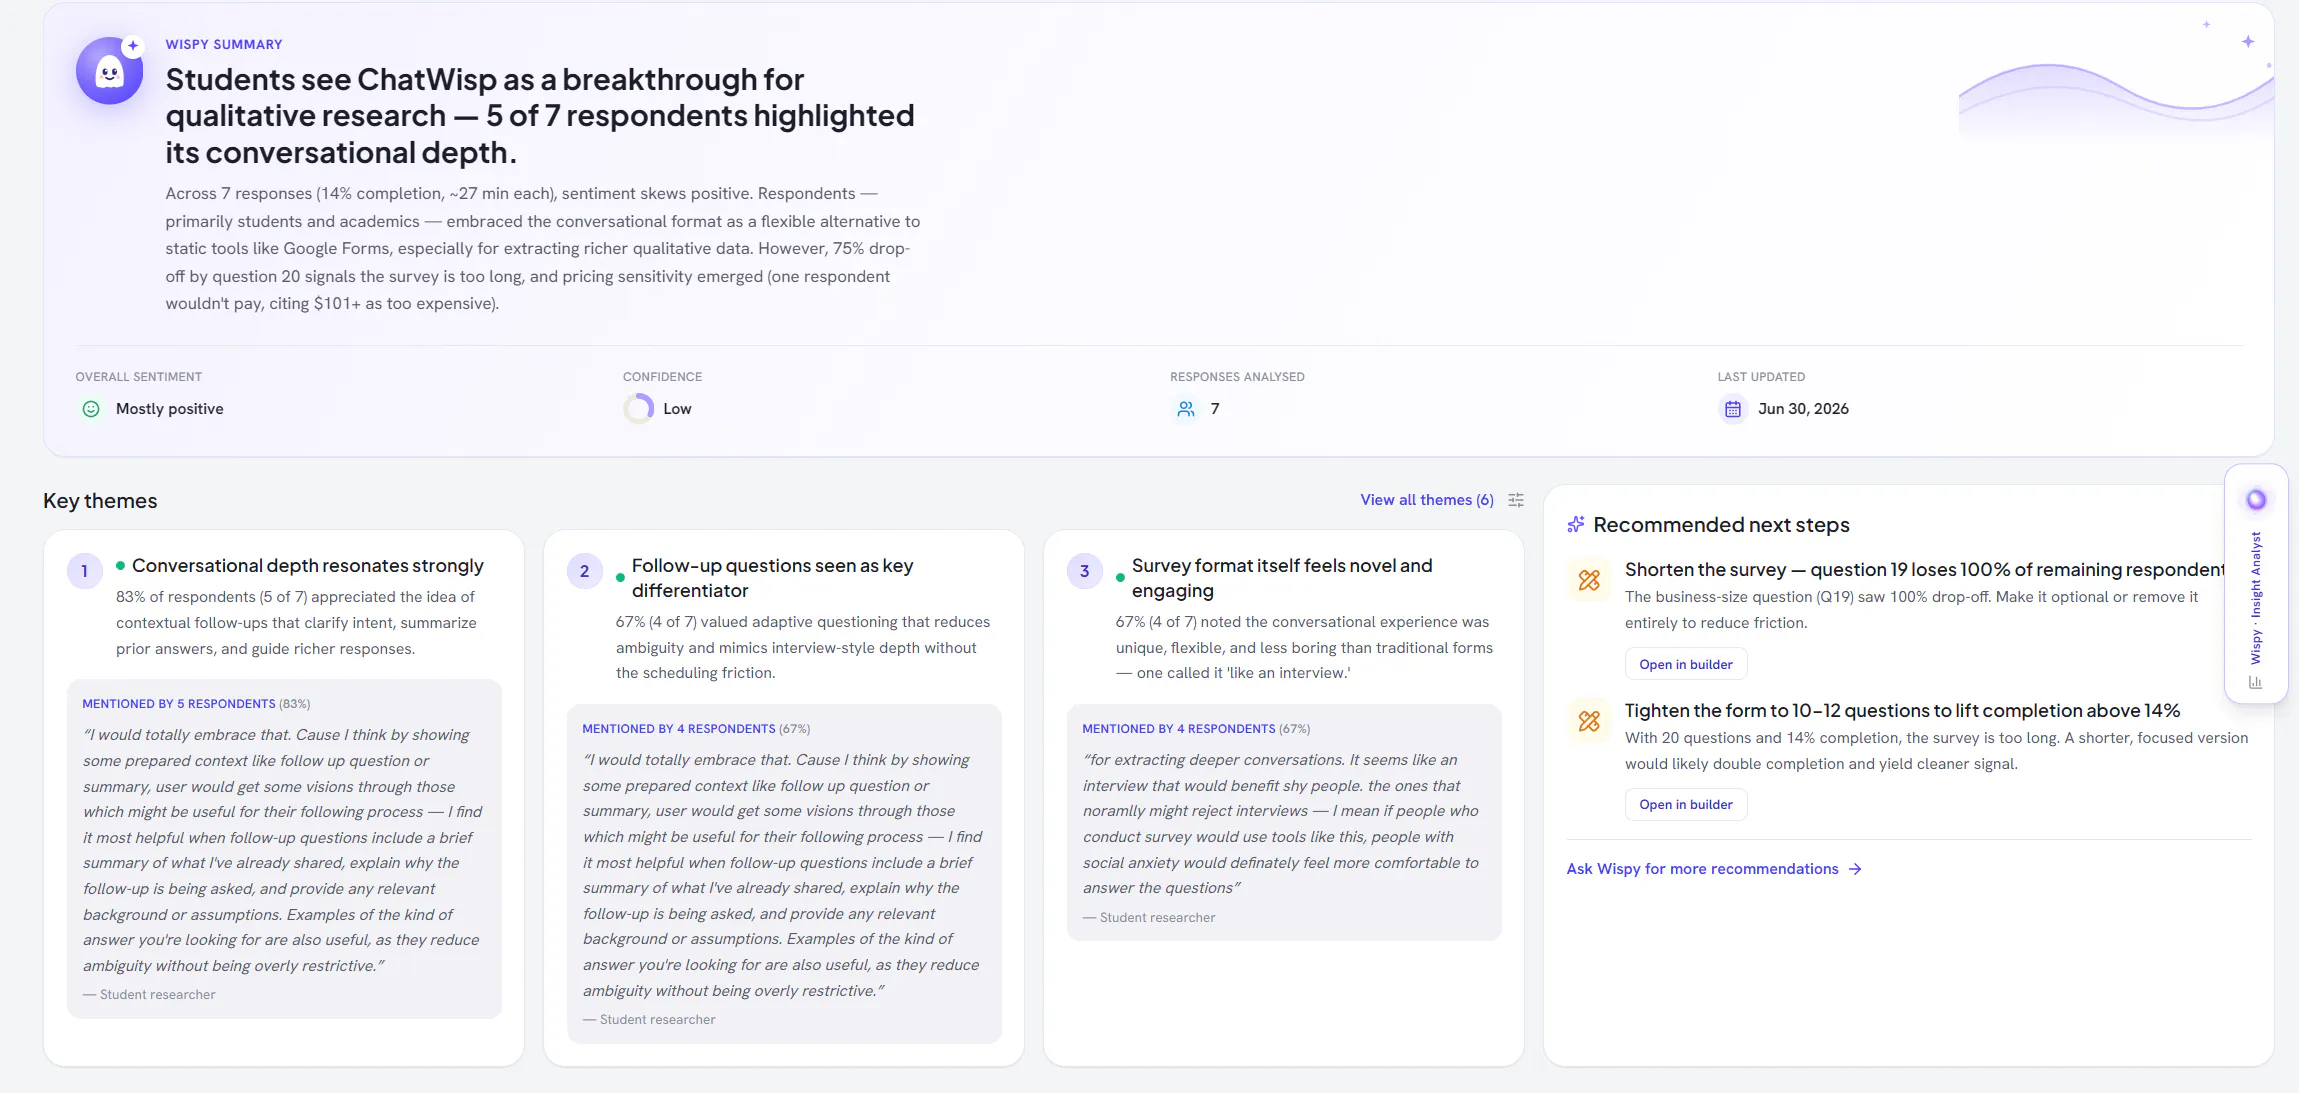This screenshot has width=2299, height=1093.
Task: Click the Mentioned by 5 respondents (83%) label
Action: coord(196,704)
